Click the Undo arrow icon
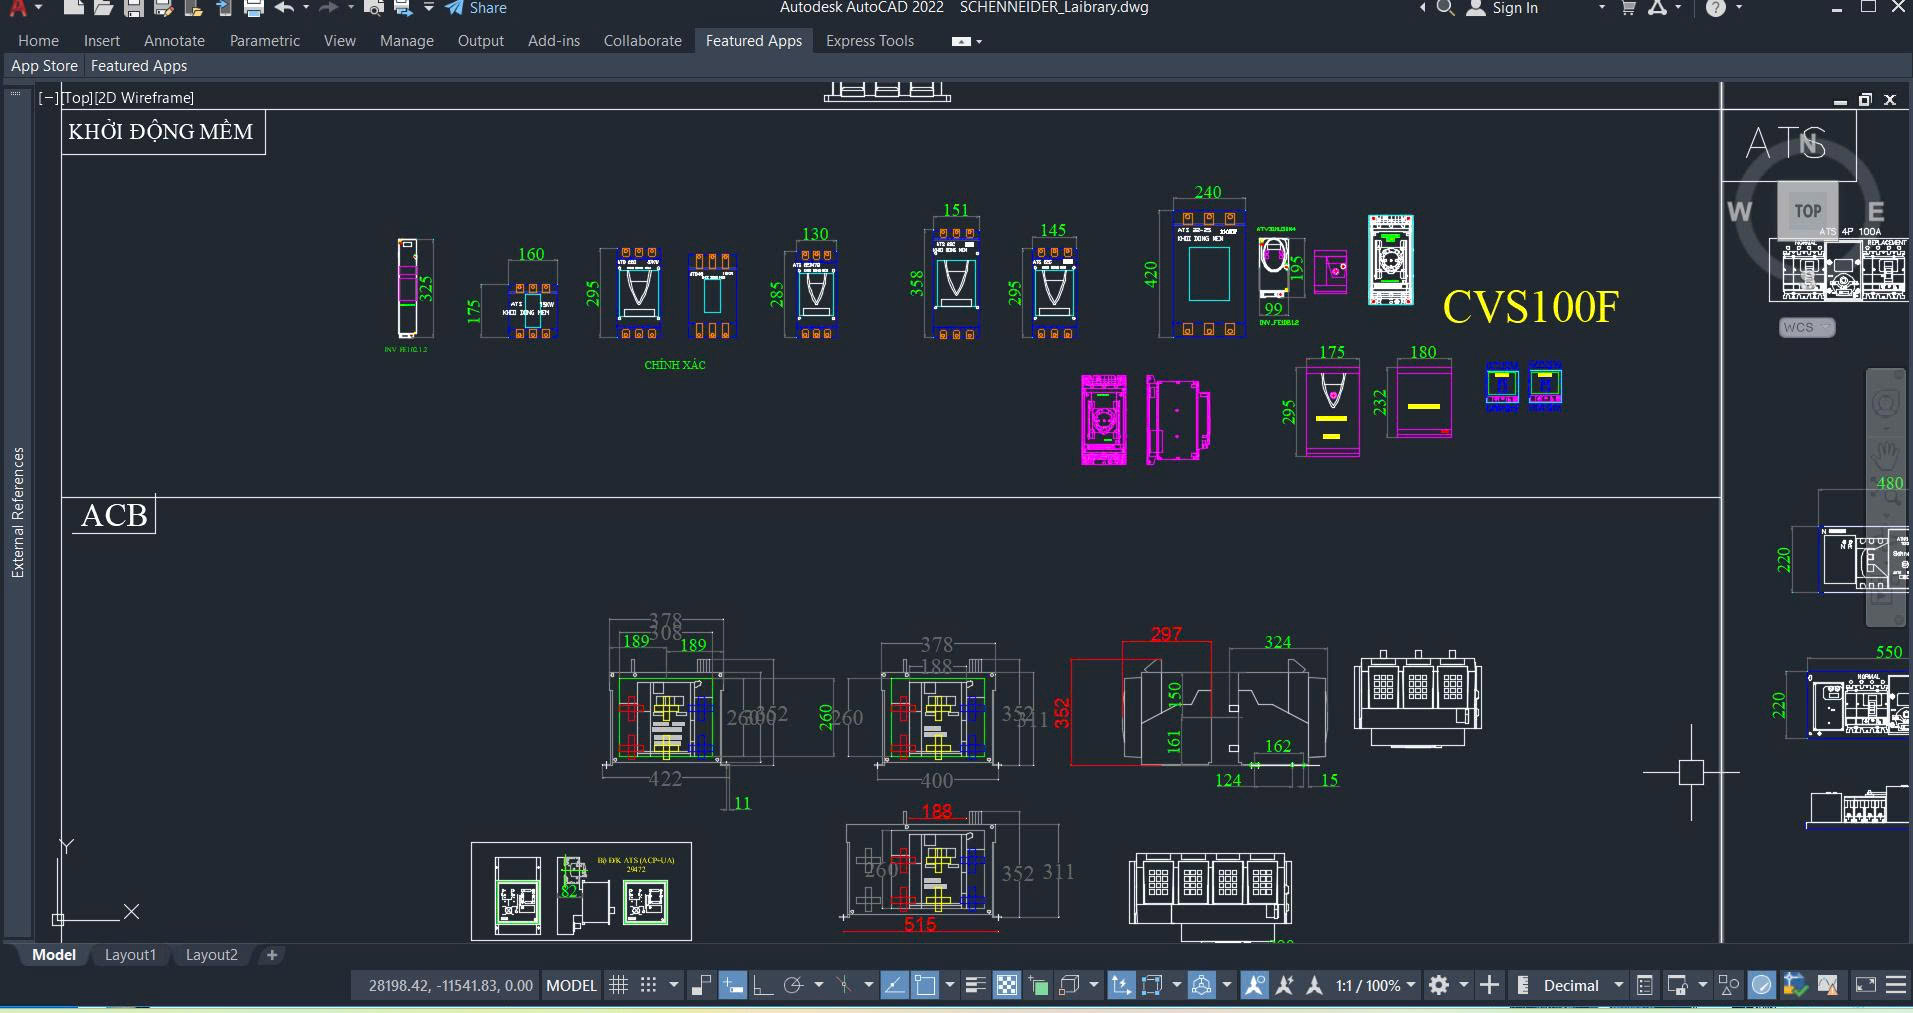1913x1013 pixels. (x=284, y=8)
